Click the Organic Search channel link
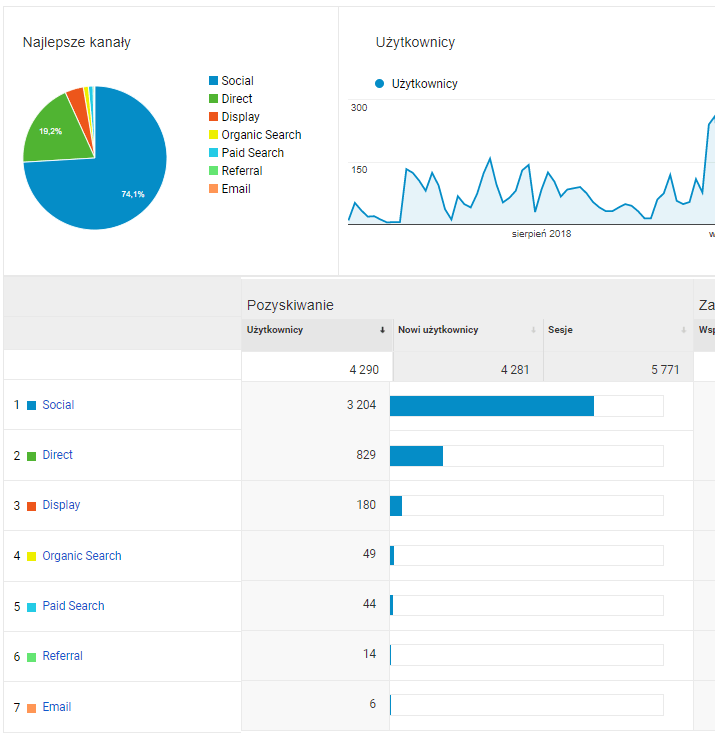 [x=81, y=556]
